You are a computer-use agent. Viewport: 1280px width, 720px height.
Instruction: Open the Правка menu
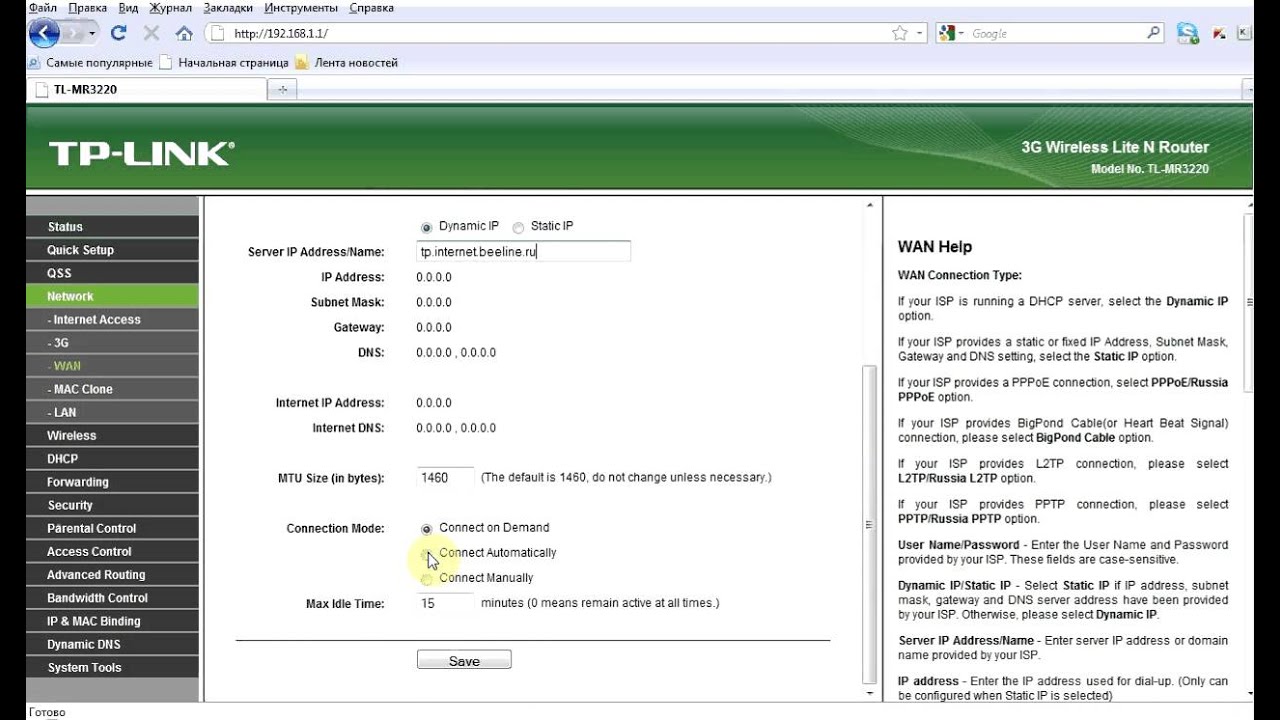point(88,8)
